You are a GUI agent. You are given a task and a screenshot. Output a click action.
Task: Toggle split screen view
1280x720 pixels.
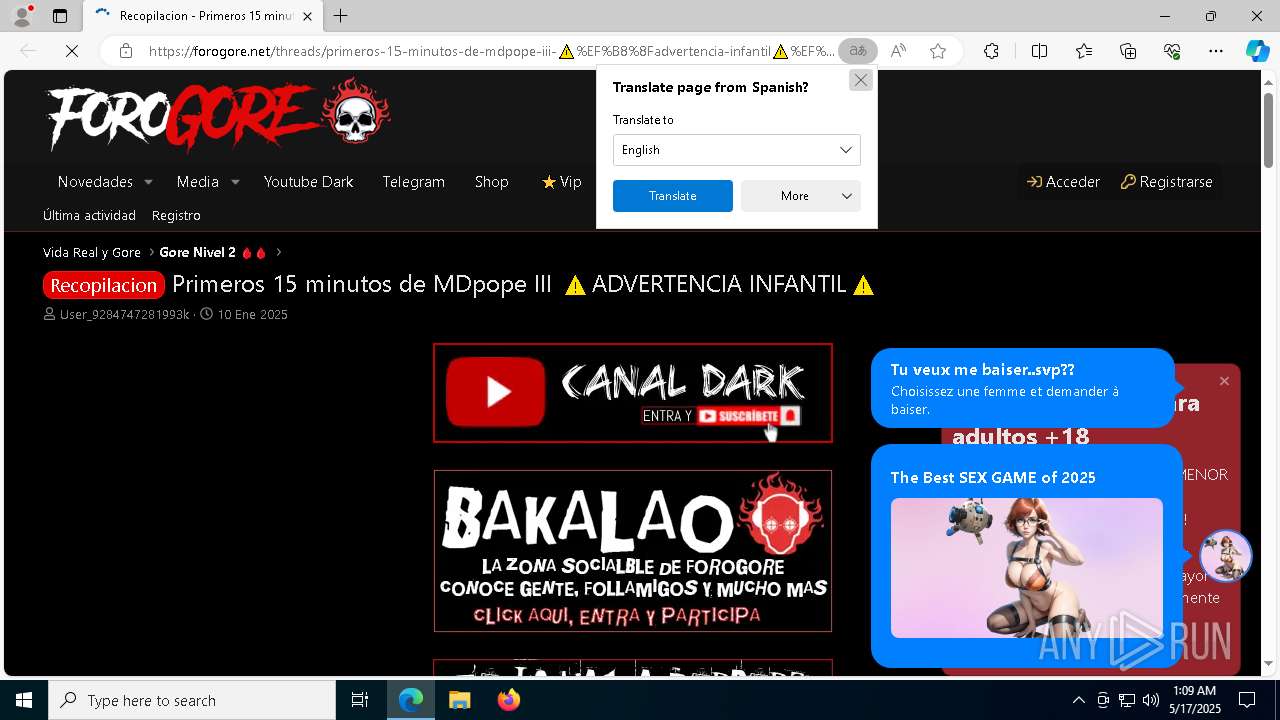(x=1039, y=51)
